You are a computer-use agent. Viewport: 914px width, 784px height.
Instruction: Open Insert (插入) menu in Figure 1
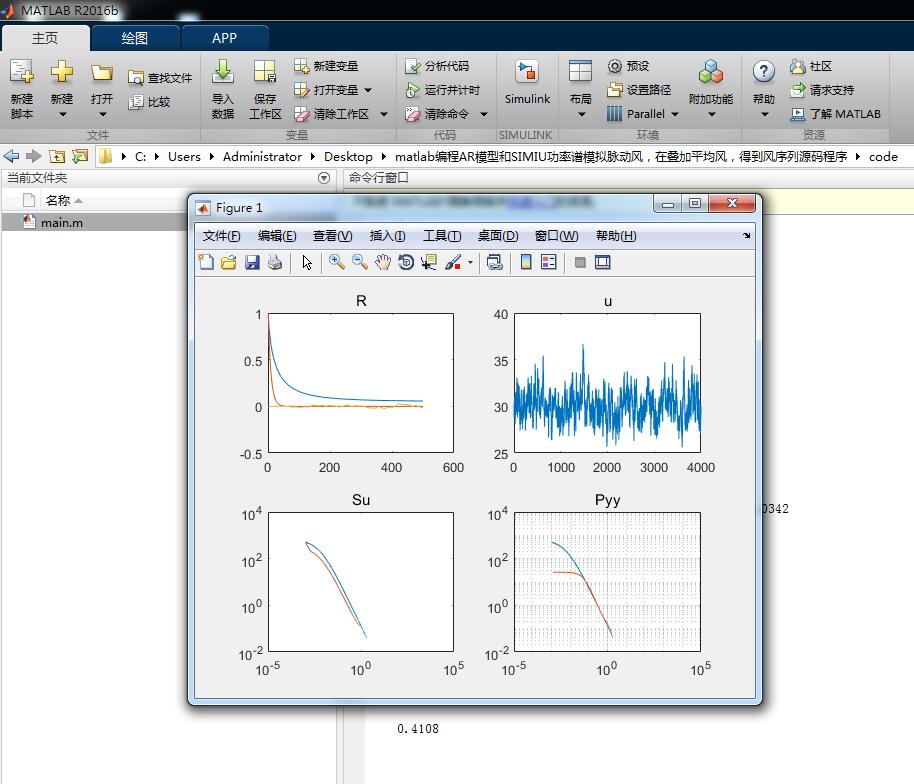tap(388, 235)
